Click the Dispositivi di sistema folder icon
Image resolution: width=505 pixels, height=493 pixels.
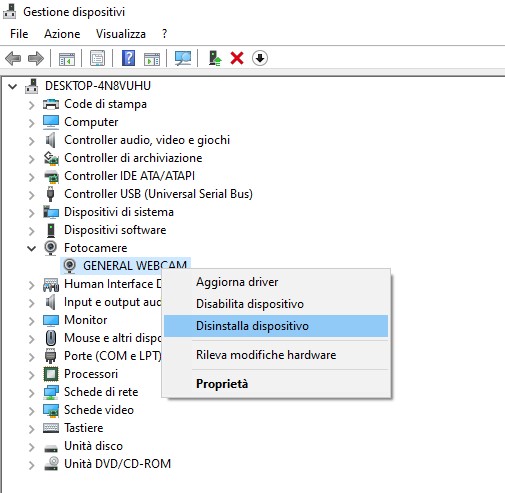[51, 212]
